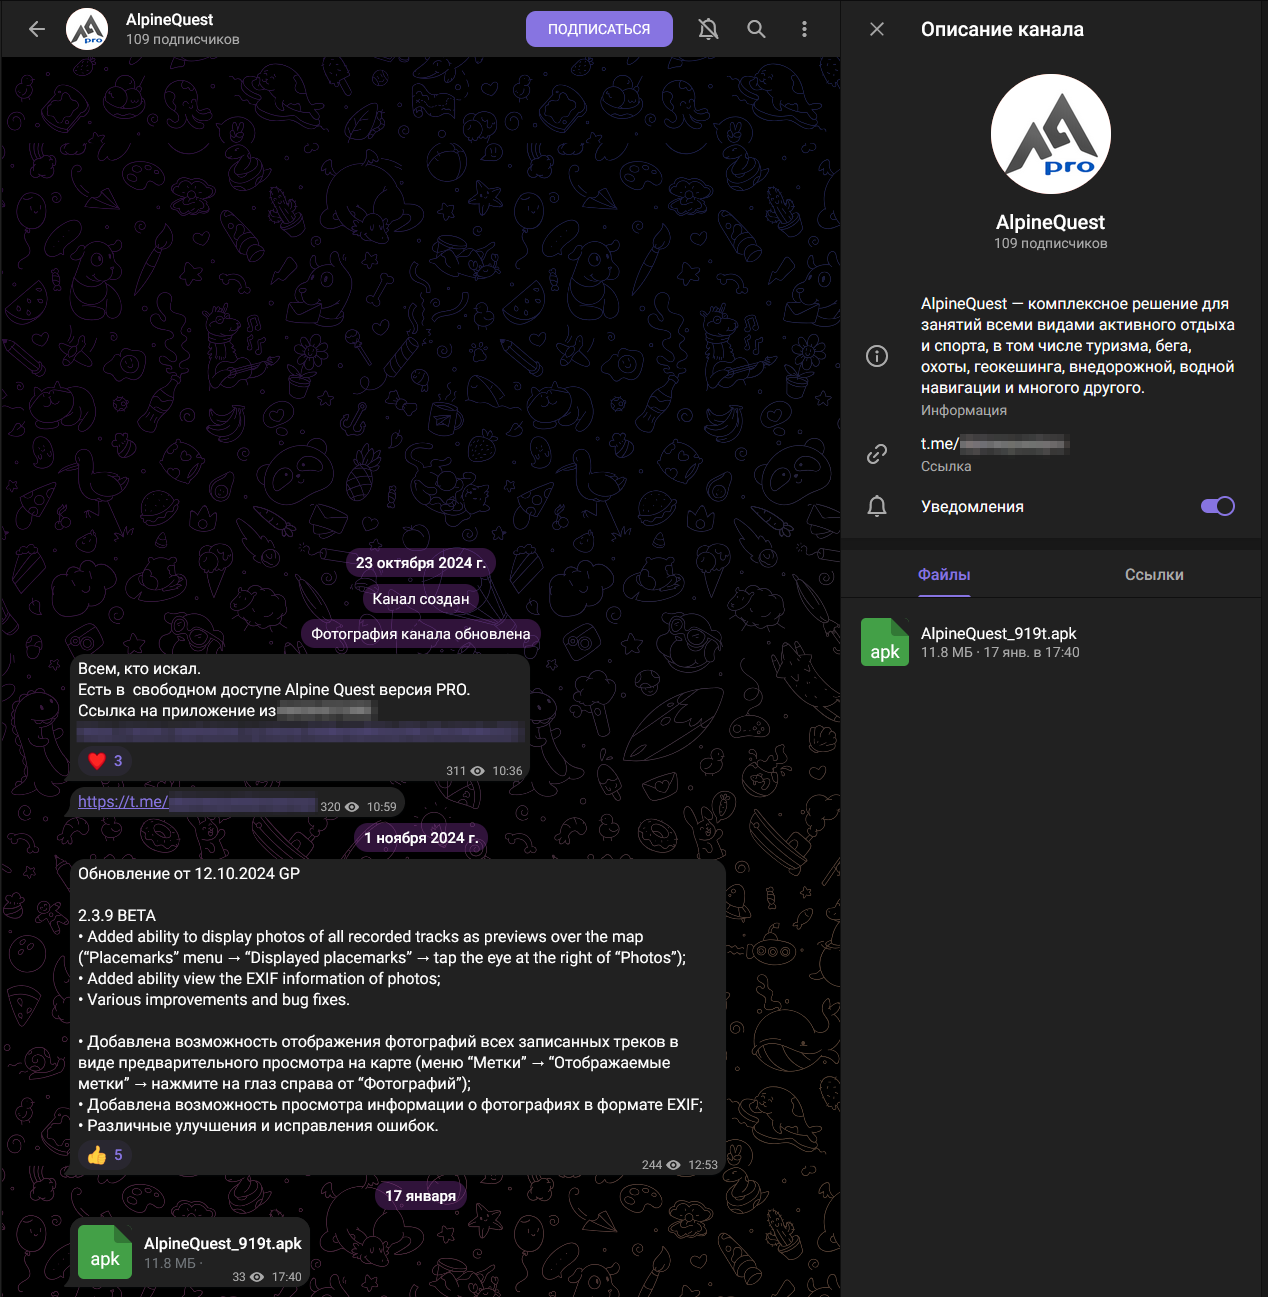The image size is (1268, 1297).
Task: Click the apk icon in the Файлы list
Action: point(885,642)
